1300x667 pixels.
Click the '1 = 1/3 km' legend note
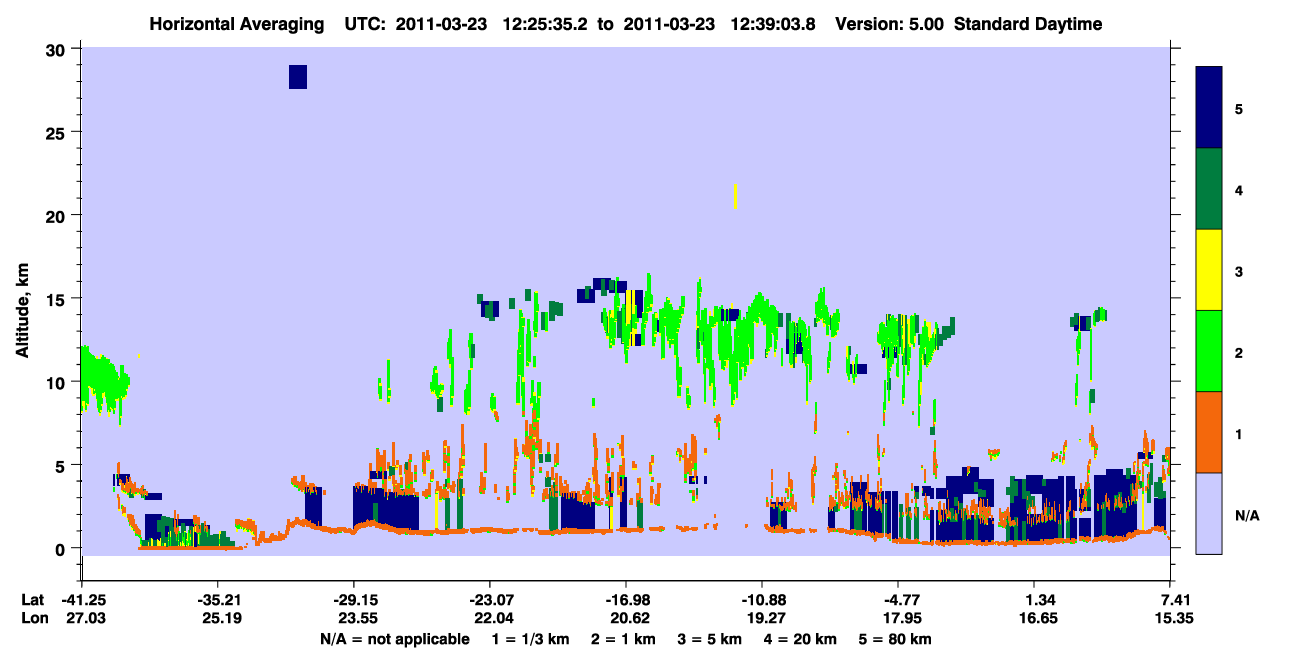click(530, 639)
